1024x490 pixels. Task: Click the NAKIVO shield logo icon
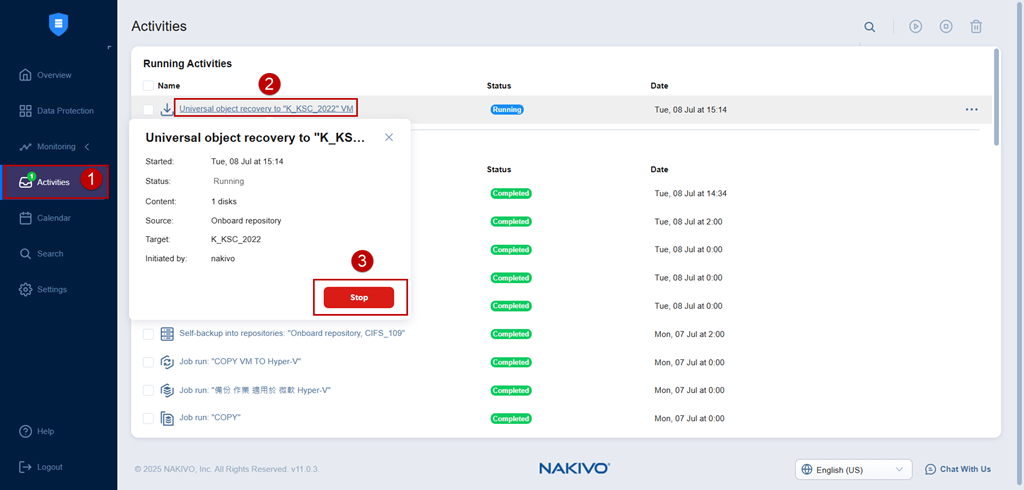click(58, 25)
